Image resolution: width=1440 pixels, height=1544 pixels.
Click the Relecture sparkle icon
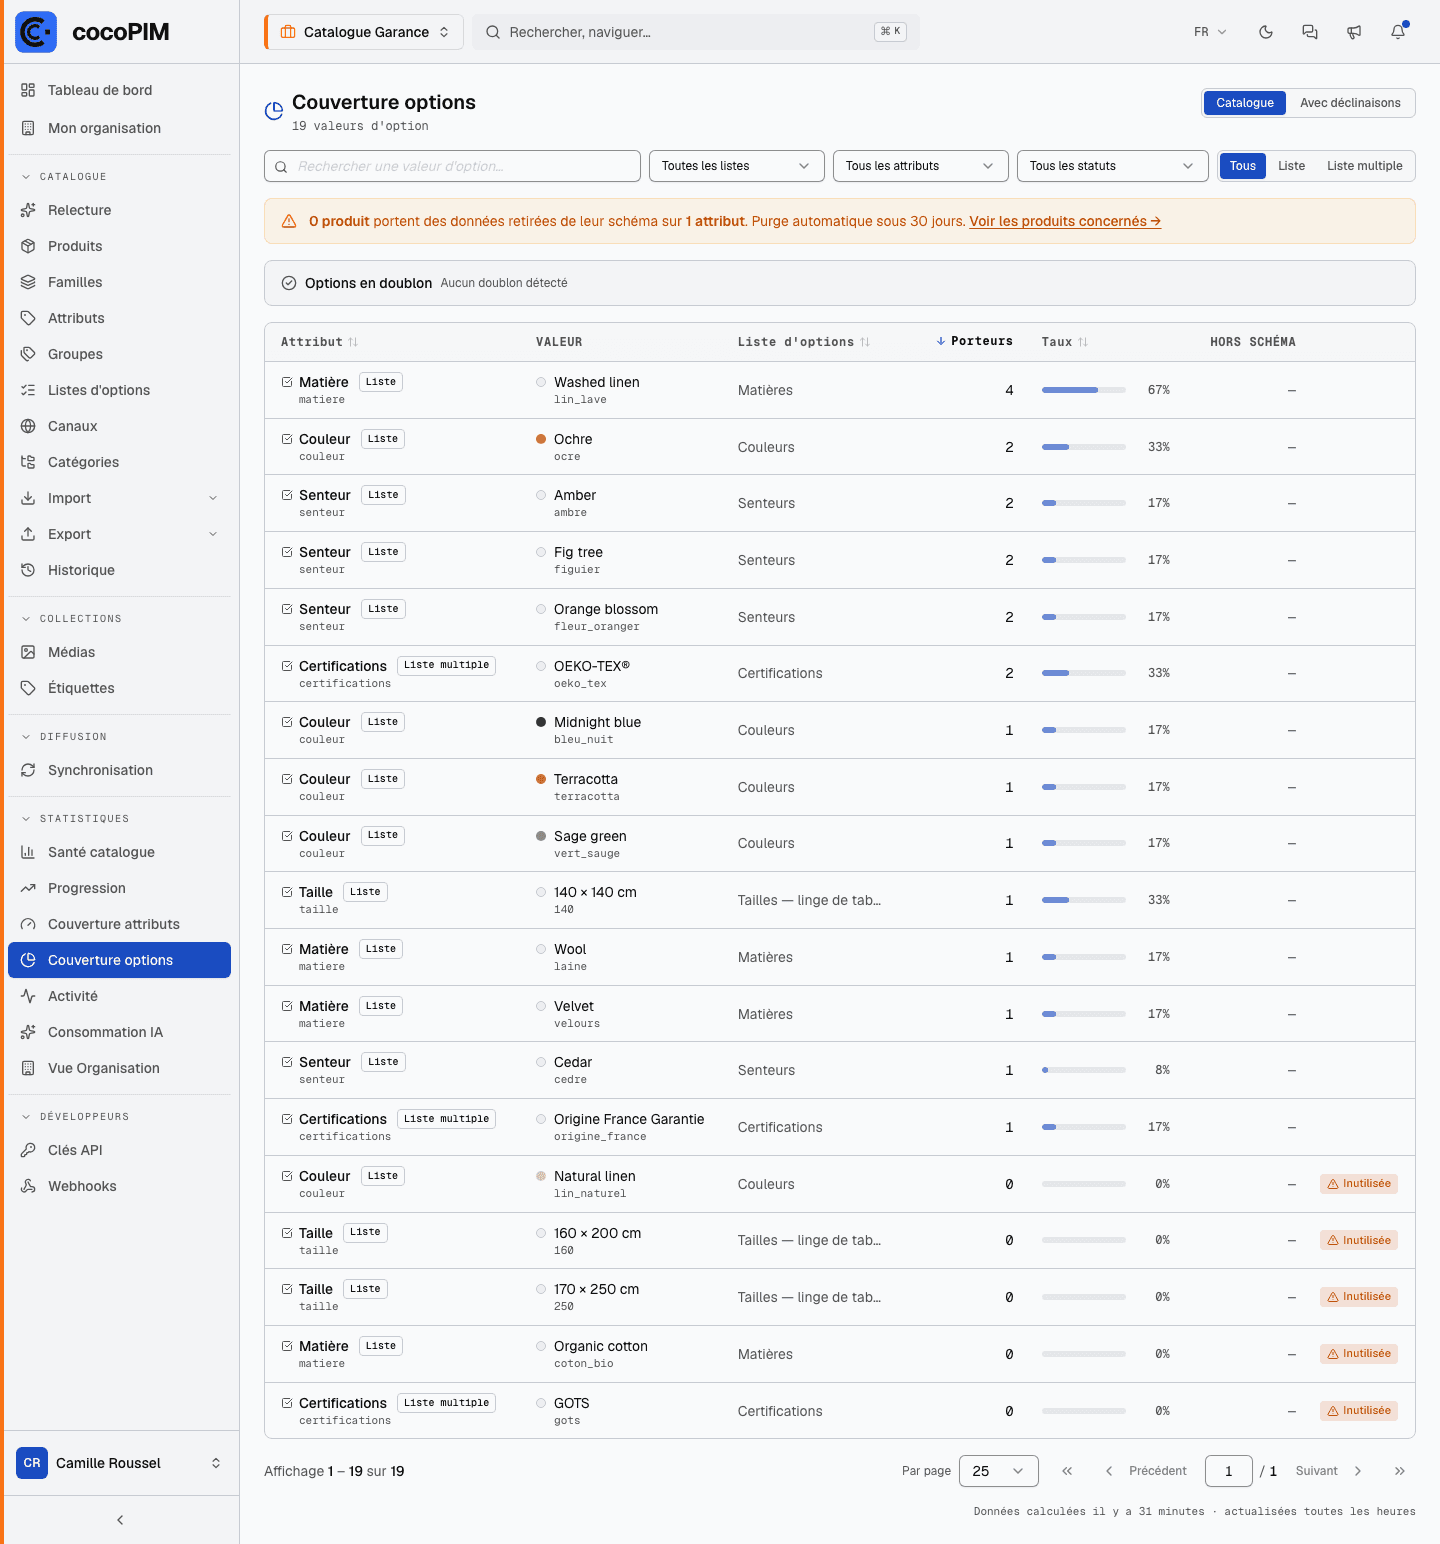(28, 210)
